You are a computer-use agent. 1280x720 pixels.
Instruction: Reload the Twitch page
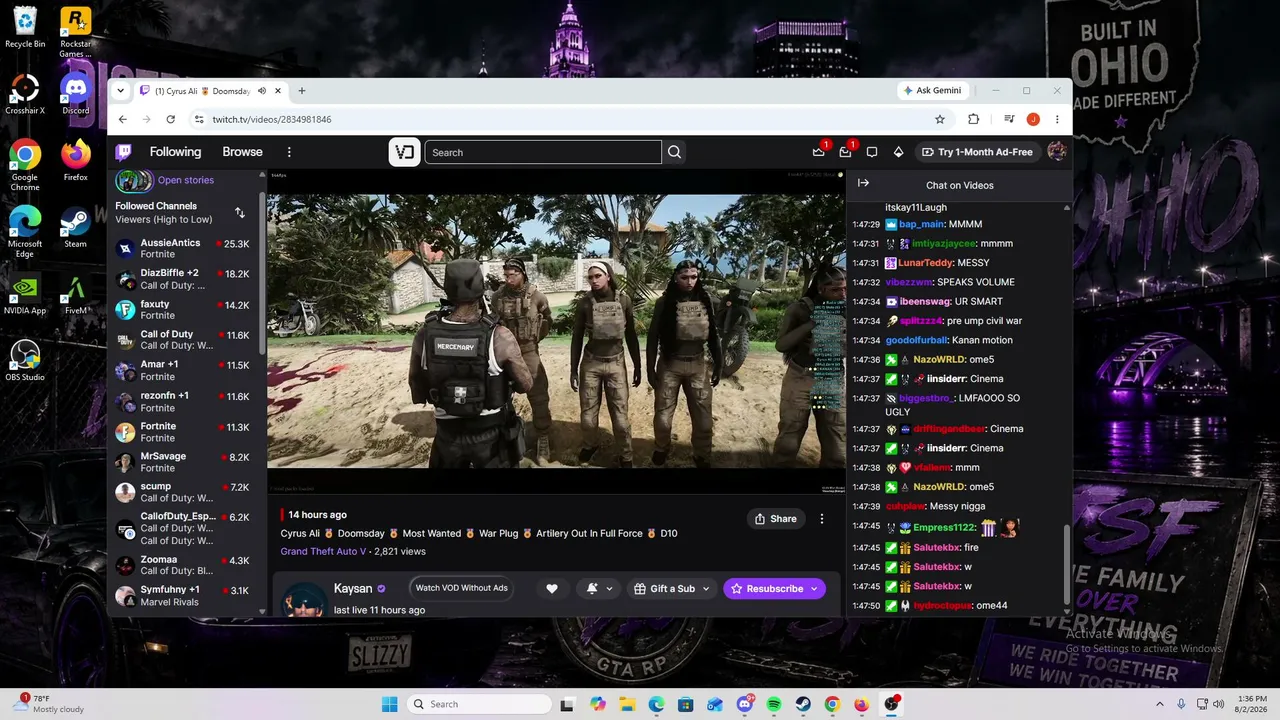[x=171, y=119]
